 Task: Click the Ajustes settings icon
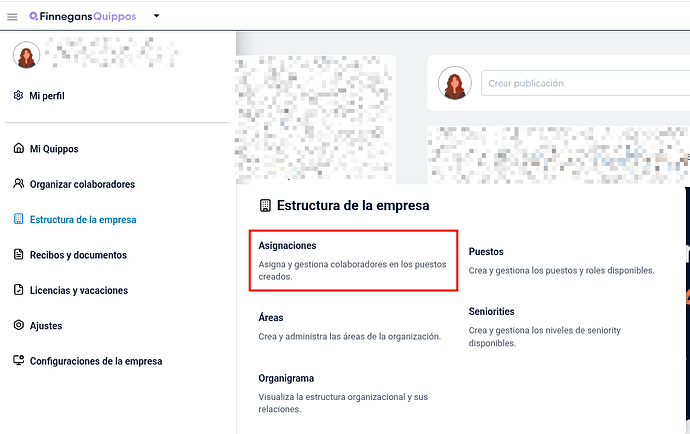pyautogui.click(x=18, y=325)
